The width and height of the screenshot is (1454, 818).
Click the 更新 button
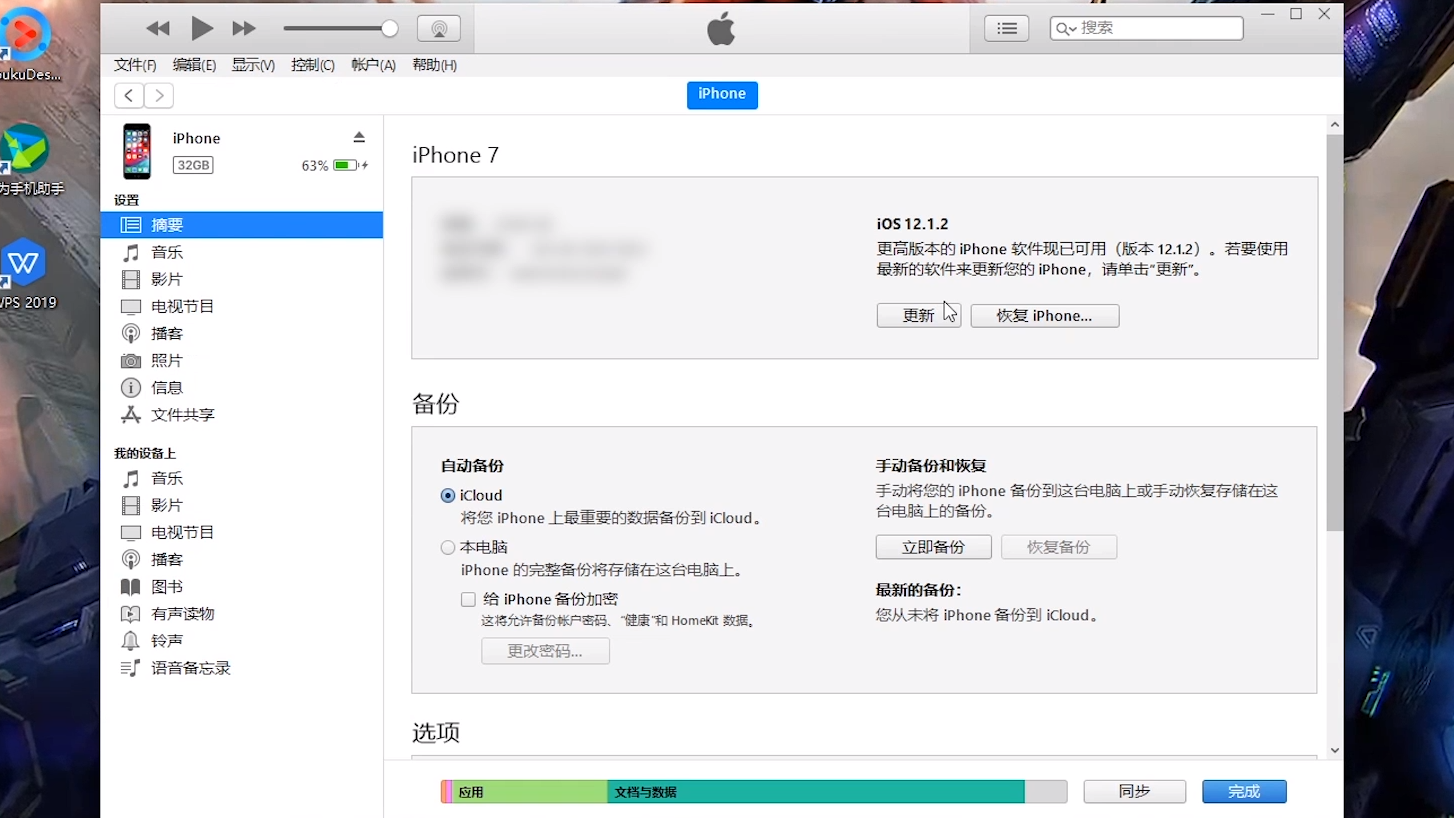pyautogui.click(x=919, y=315)
